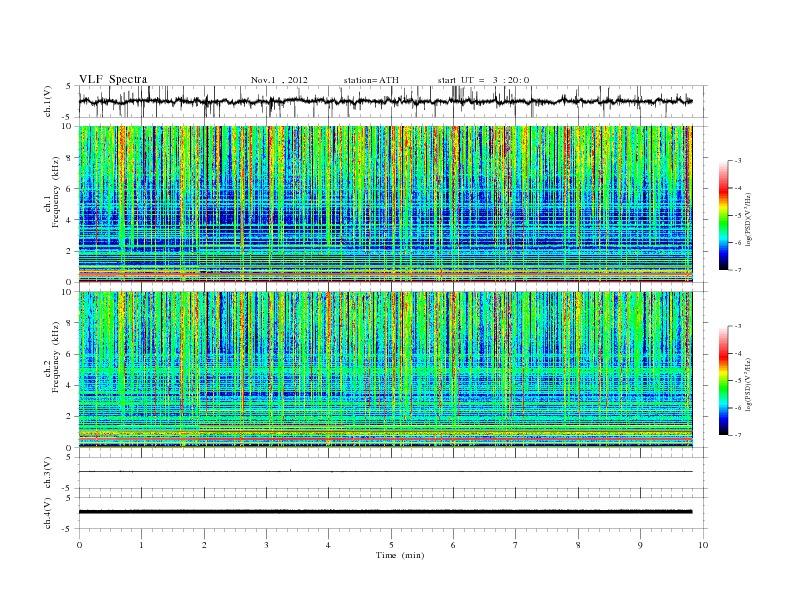Click the ch.1 waveform trace panel
Viewport: 792px width, 612px height.
[x=393, y=101]
